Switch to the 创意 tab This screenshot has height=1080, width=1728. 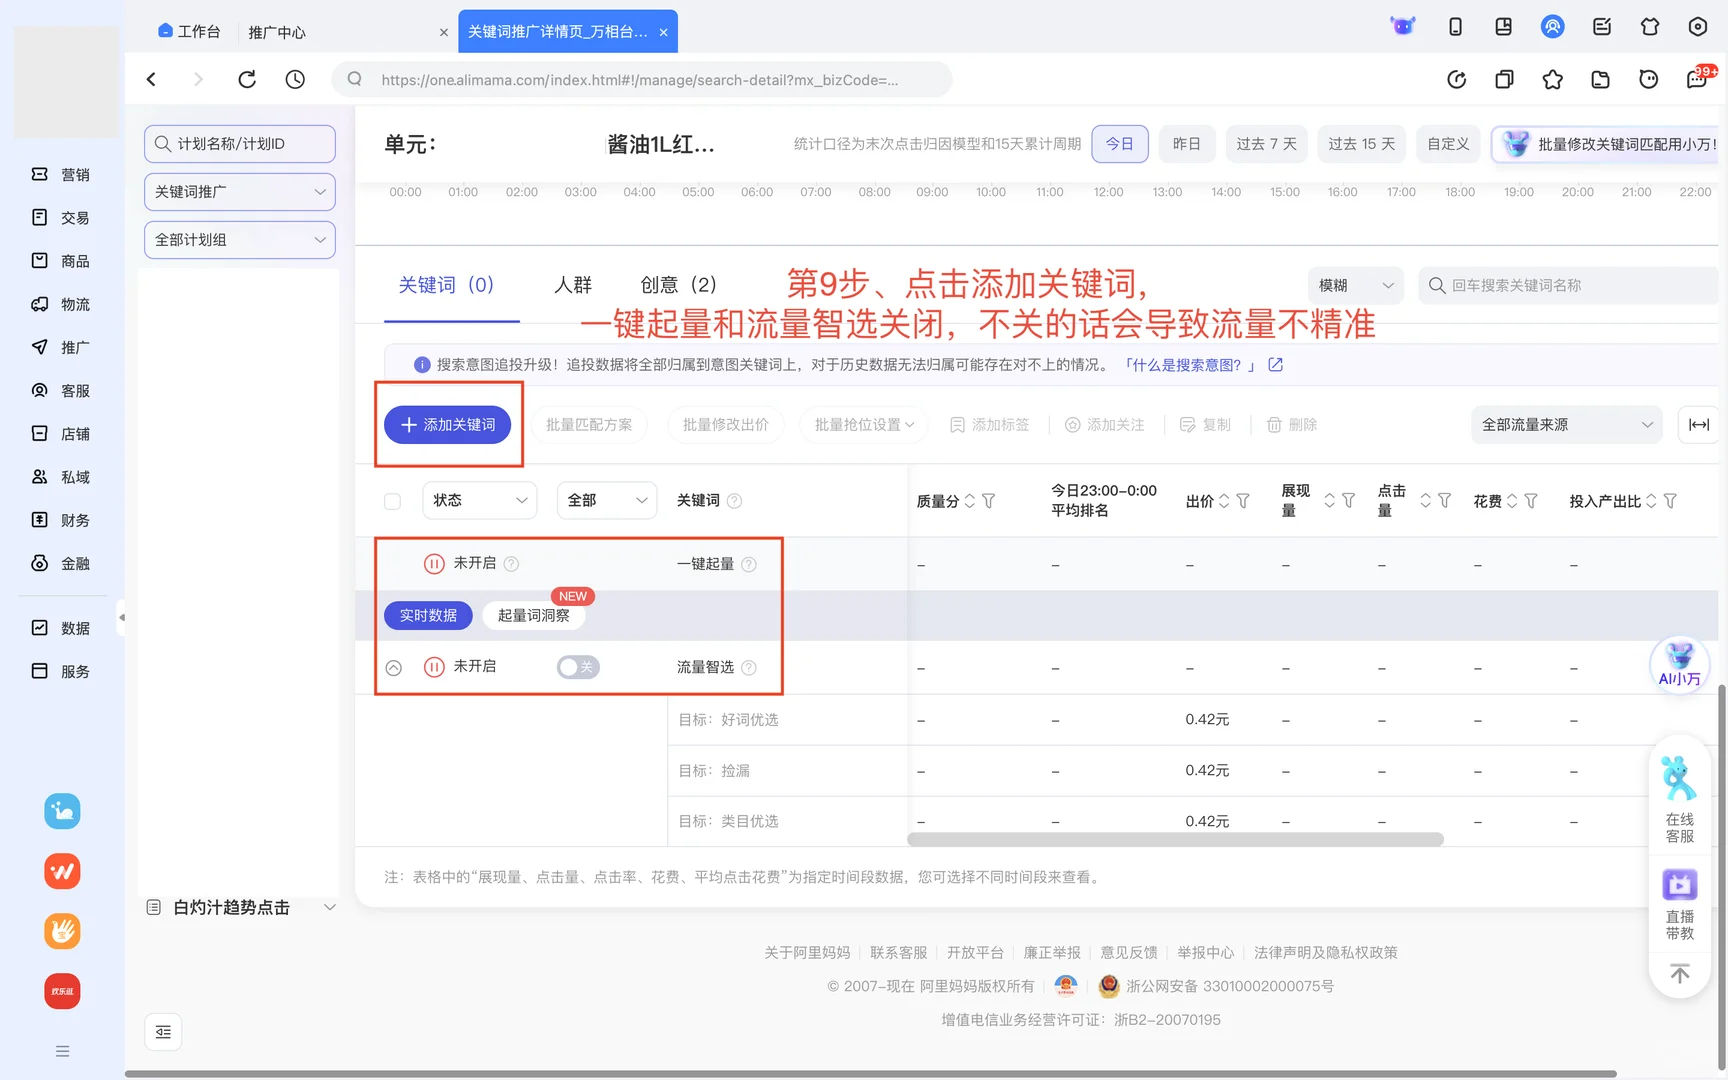point(678,284)
